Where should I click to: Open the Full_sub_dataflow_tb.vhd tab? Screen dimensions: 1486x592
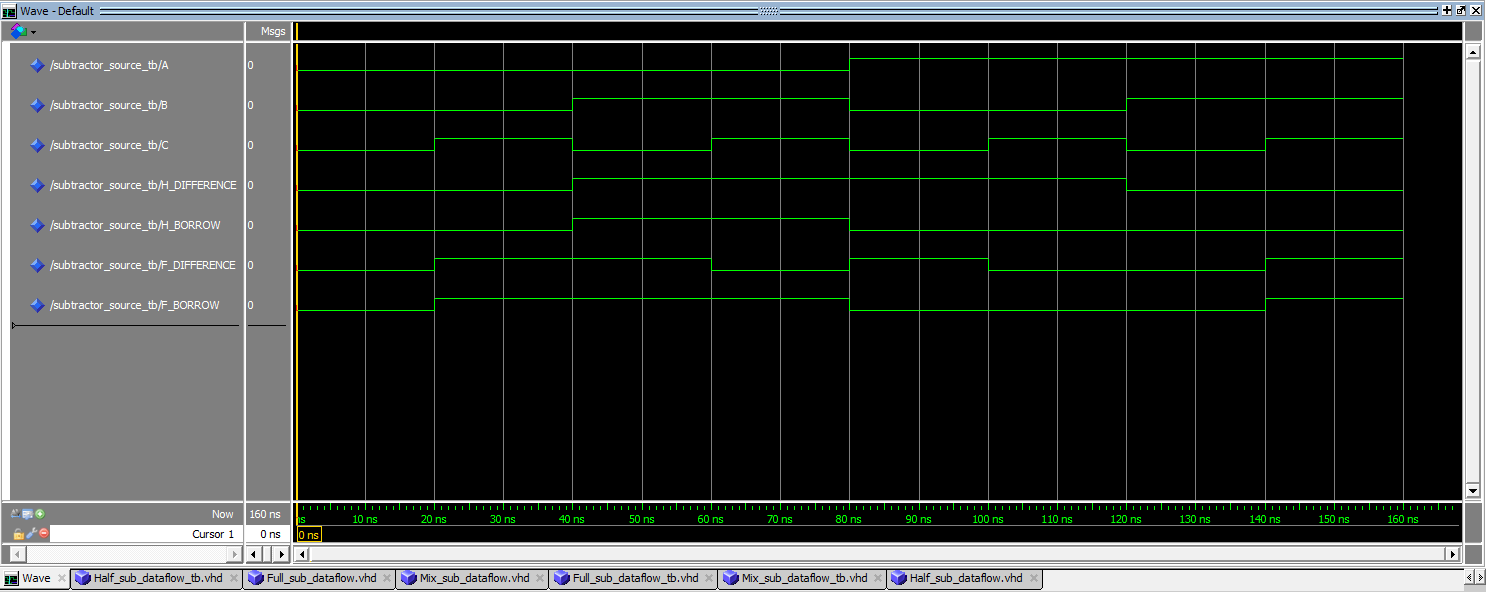click(634, 578)
